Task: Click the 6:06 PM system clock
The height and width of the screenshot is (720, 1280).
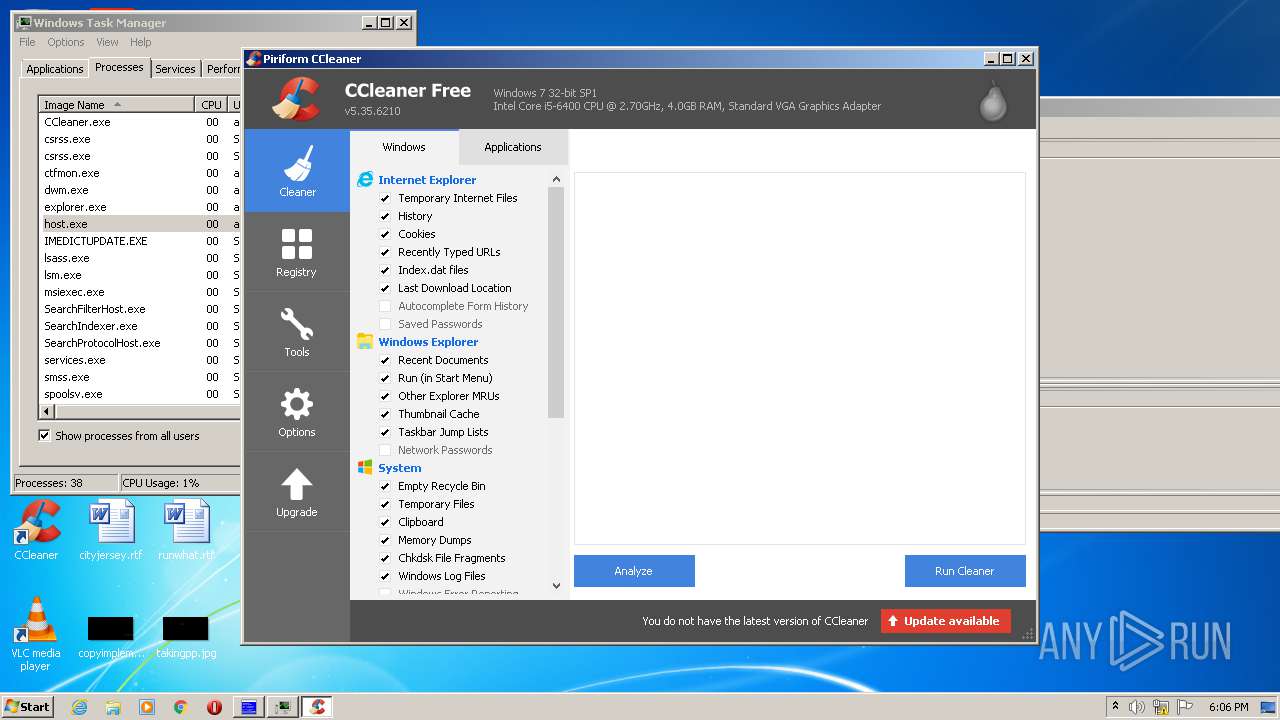Action: pyautogui.click(x=1228, y=707)
